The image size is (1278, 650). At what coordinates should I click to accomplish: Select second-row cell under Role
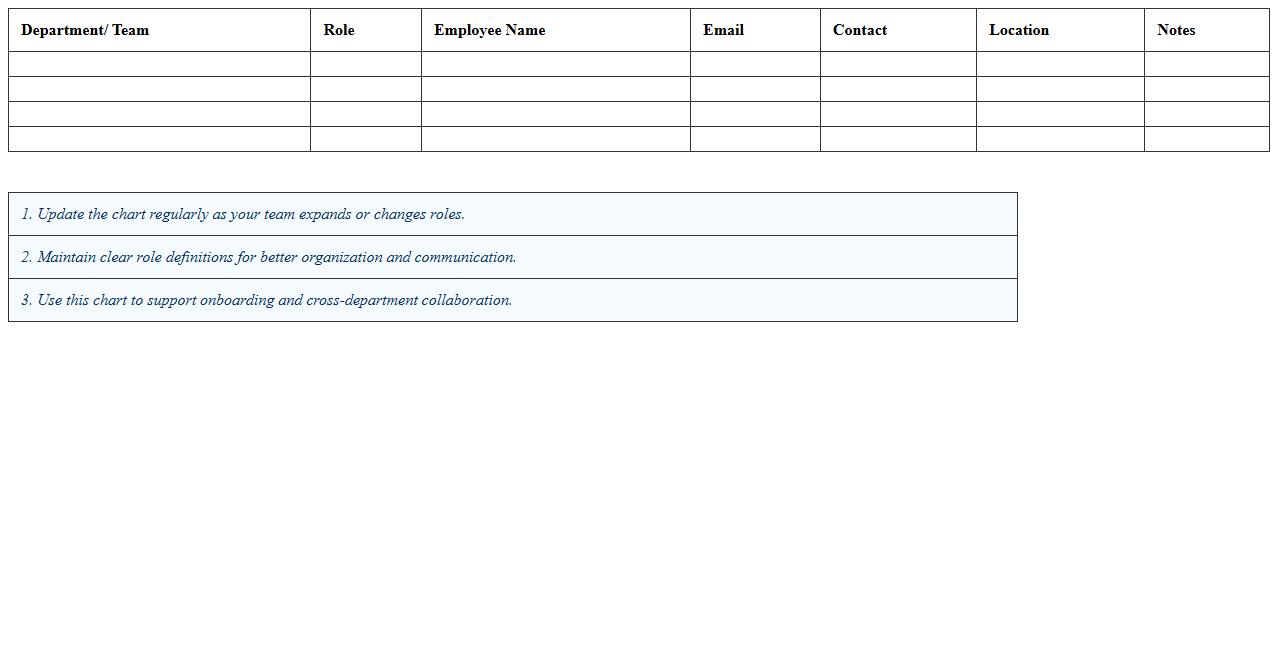[x=365, y=89]
